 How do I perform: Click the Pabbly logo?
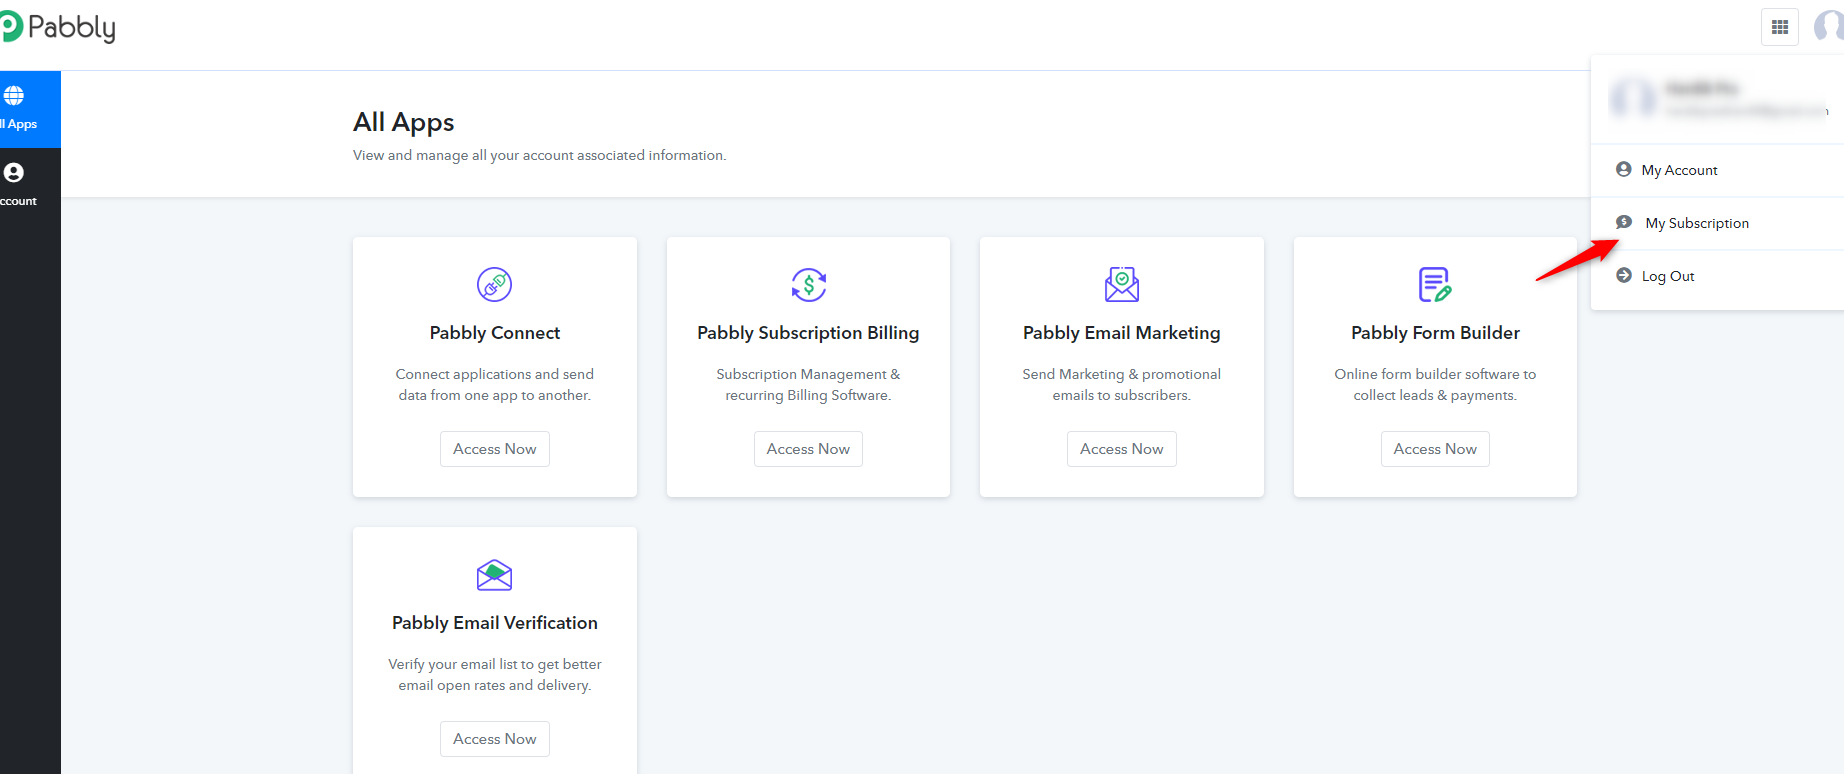pos(58,27)
